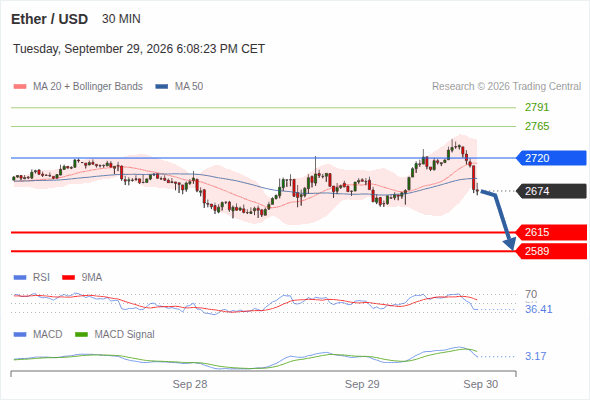Select the 30 MIN timeframe label
The height and width of the screenshot is (400, 590).
coord(121,19)
